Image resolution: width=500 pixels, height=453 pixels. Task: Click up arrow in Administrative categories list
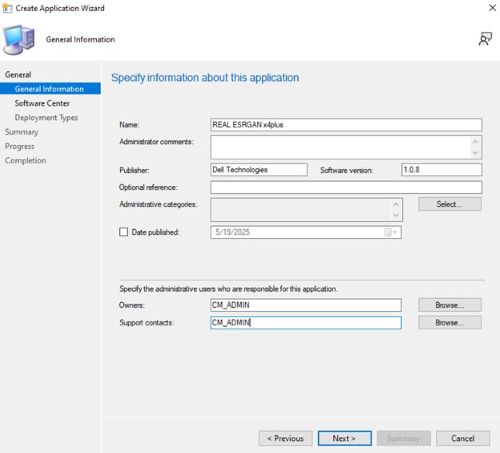point(396,204)
